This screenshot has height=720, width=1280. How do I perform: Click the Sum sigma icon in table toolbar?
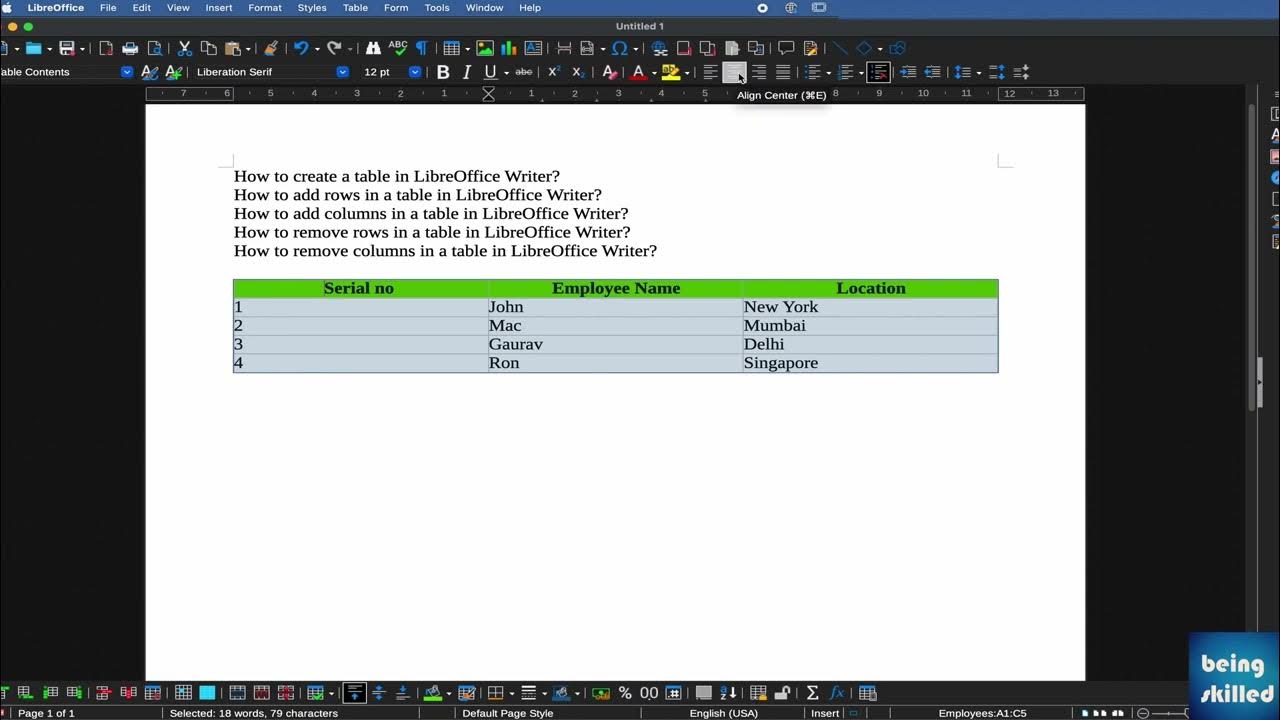click(x=812, y=692)
